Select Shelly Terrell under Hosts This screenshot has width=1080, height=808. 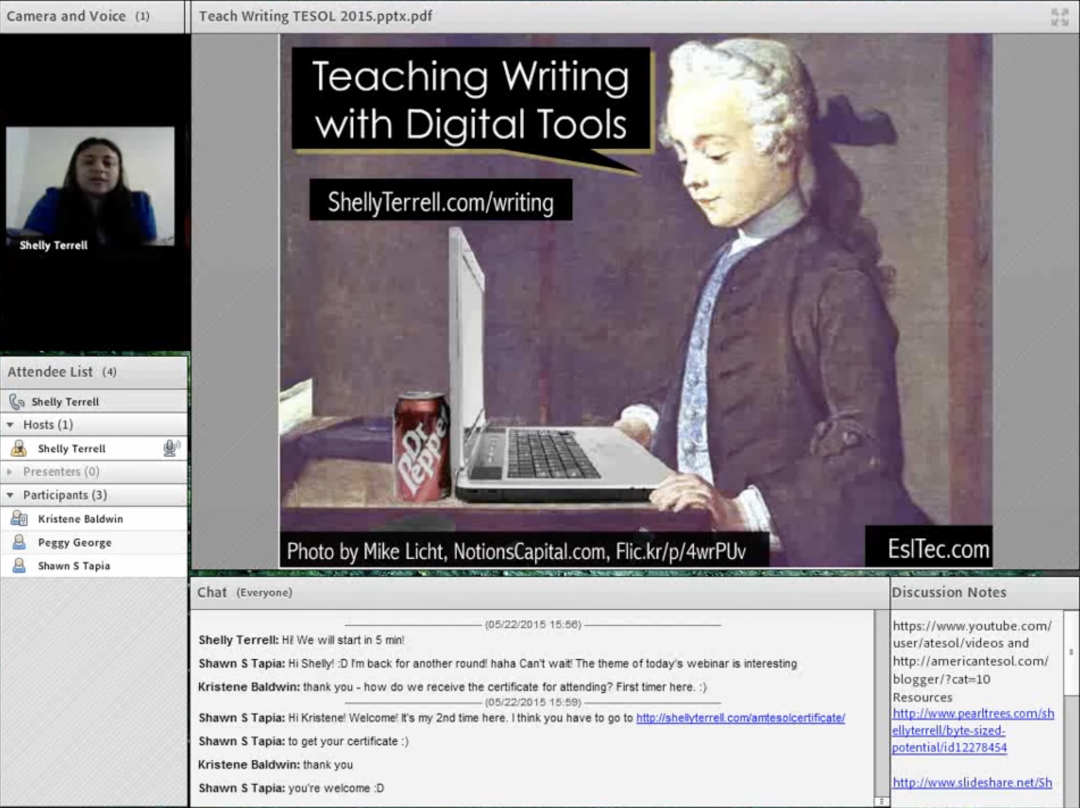point(94,448)
